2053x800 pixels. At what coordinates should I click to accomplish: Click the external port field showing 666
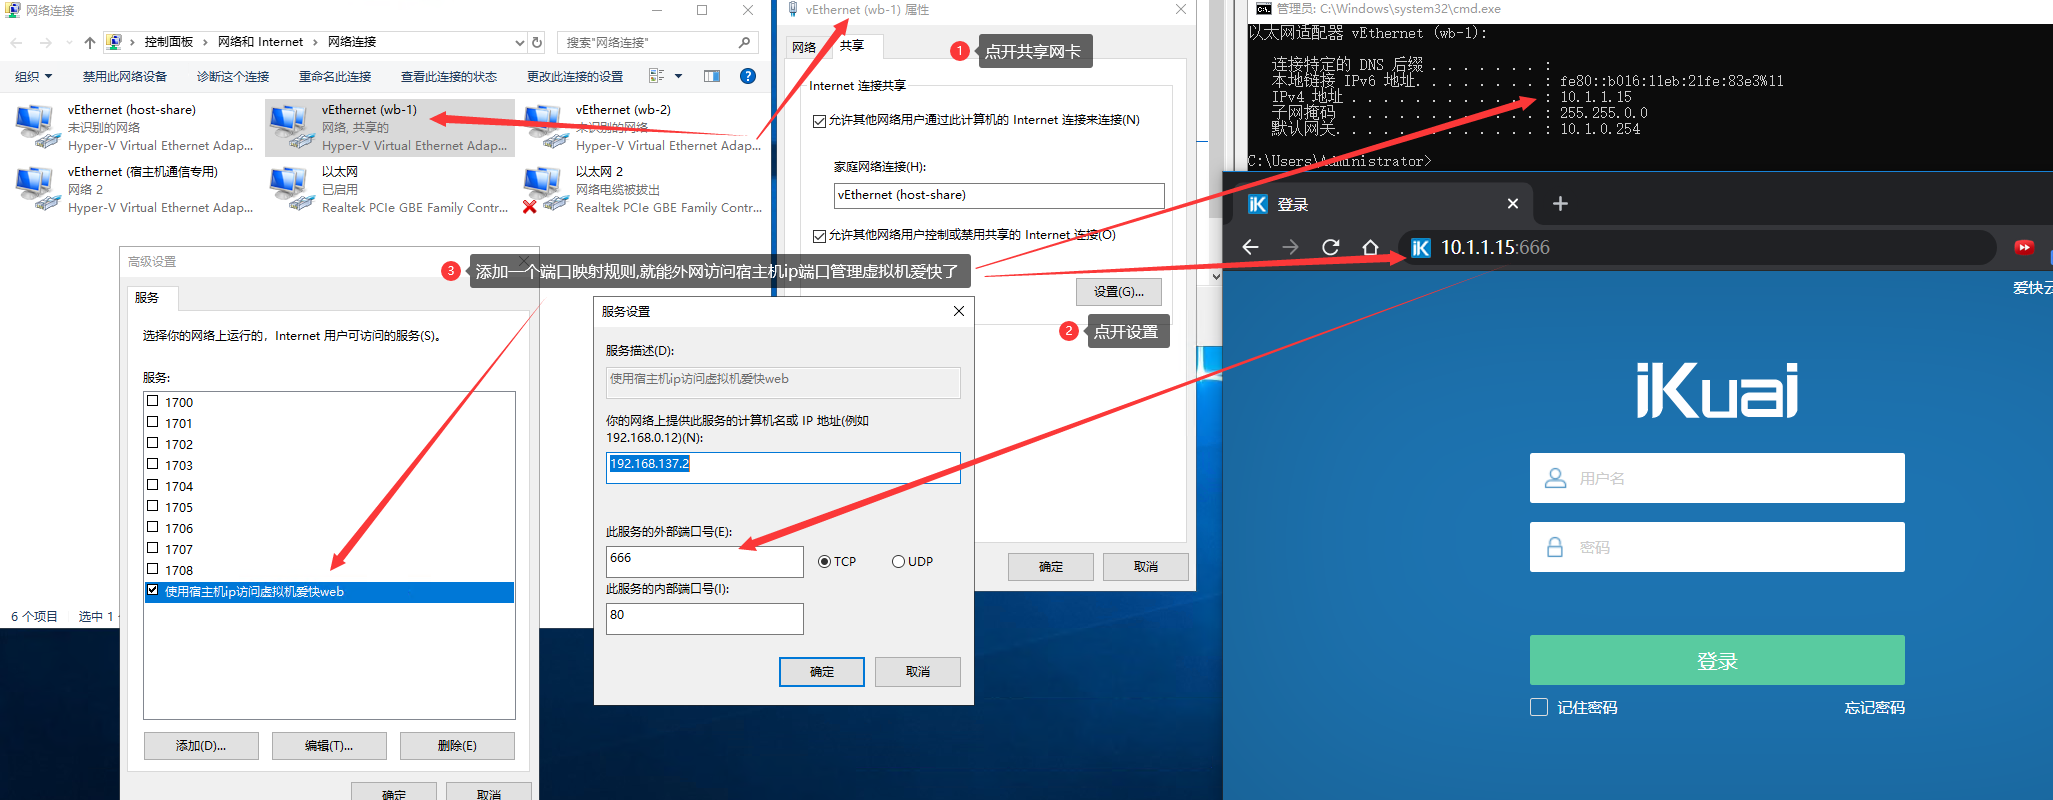tap(704, 561)
